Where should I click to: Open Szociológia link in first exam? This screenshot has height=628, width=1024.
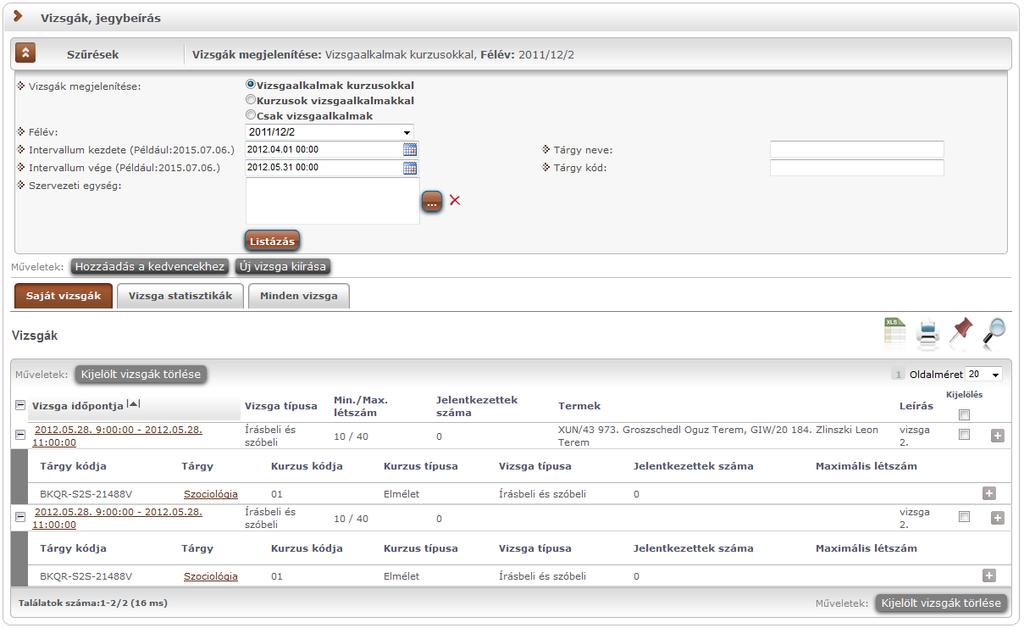[x=210, y=494]
